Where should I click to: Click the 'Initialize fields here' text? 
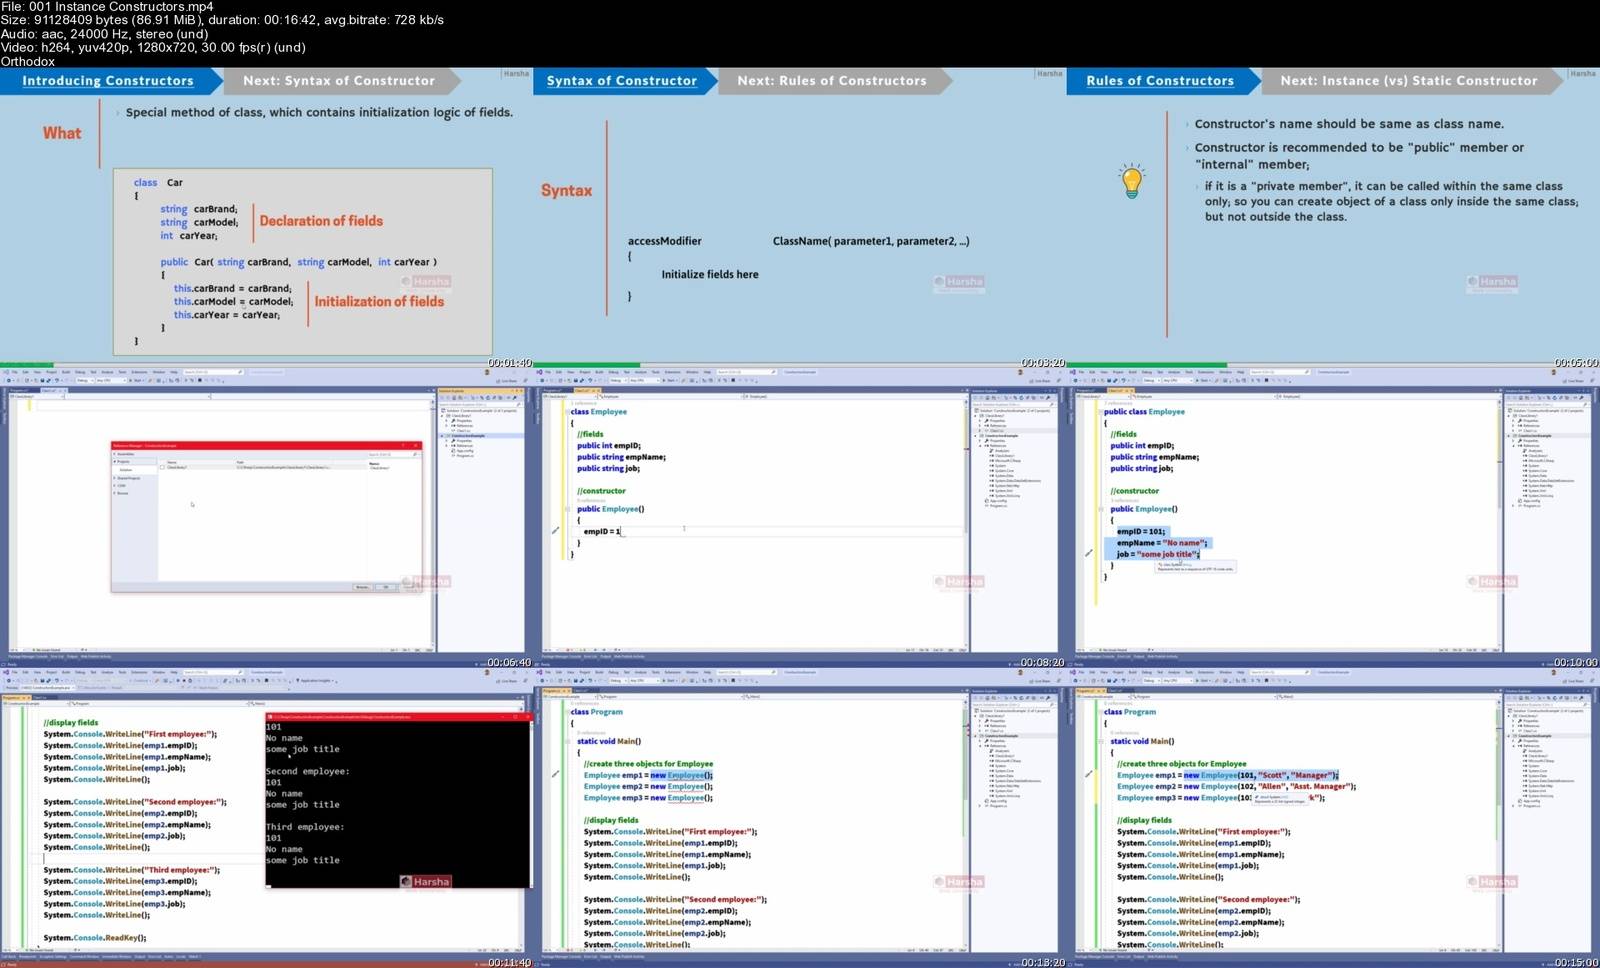(x=710, y=274)
